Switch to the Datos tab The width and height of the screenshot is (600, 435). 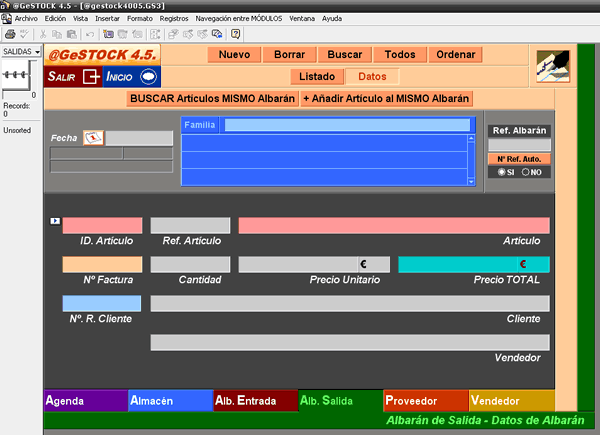click(x=372, y=77)
